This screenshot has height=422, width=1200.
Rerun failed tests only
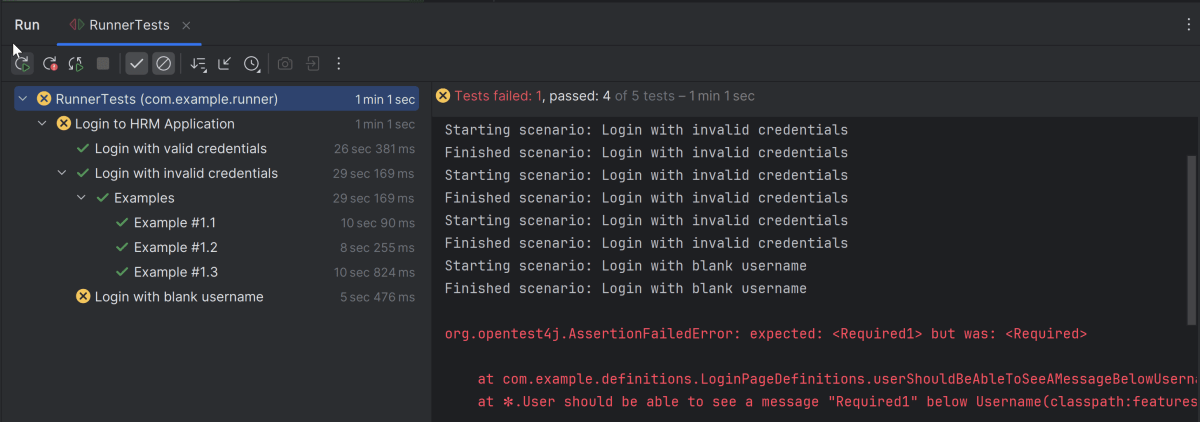point(49,64)
